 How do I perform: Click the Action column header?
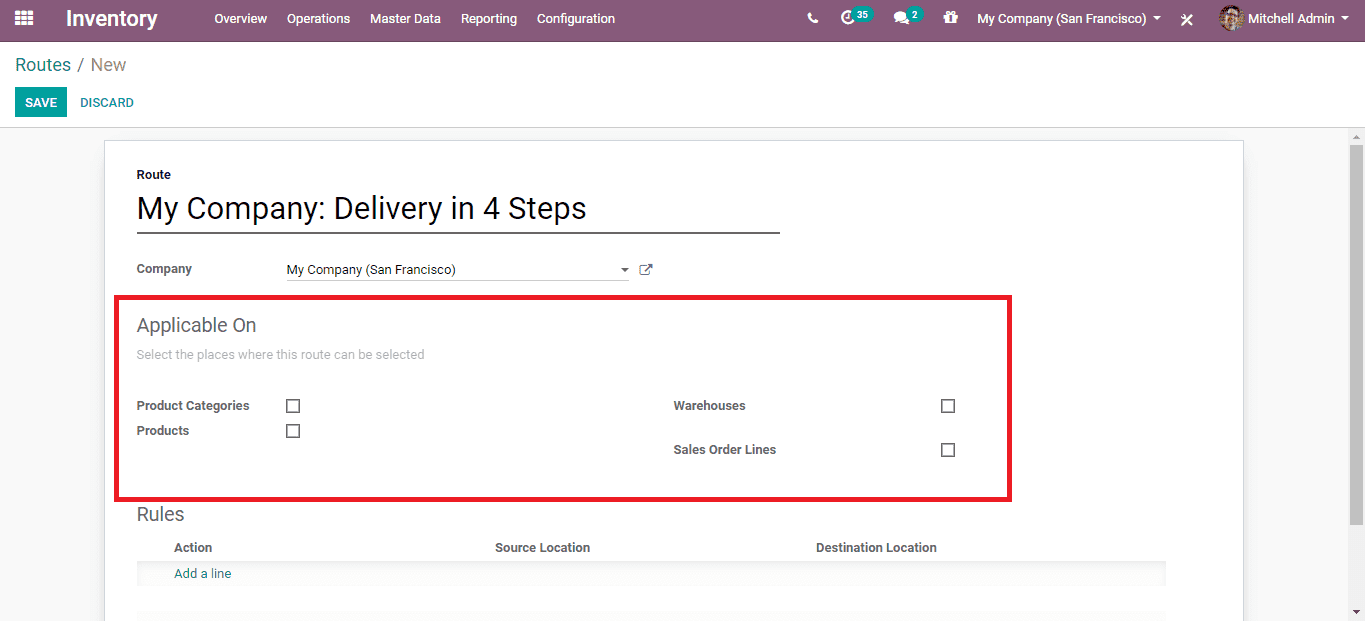point(193,548)
